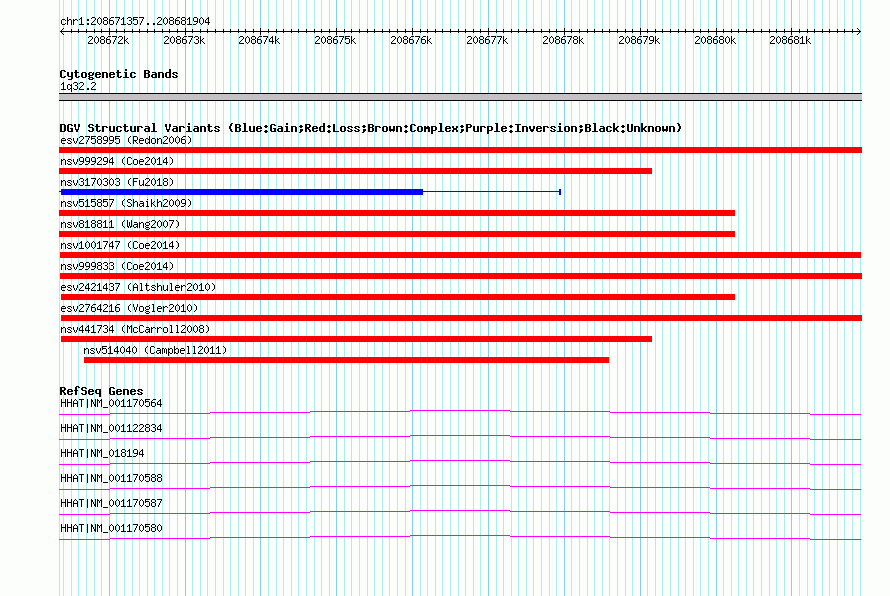Screen dimensions: 890x596
Task: Open the HHAT|NM_001170580 transcript label
Action: pyautogui.click(x=111, y=528)
